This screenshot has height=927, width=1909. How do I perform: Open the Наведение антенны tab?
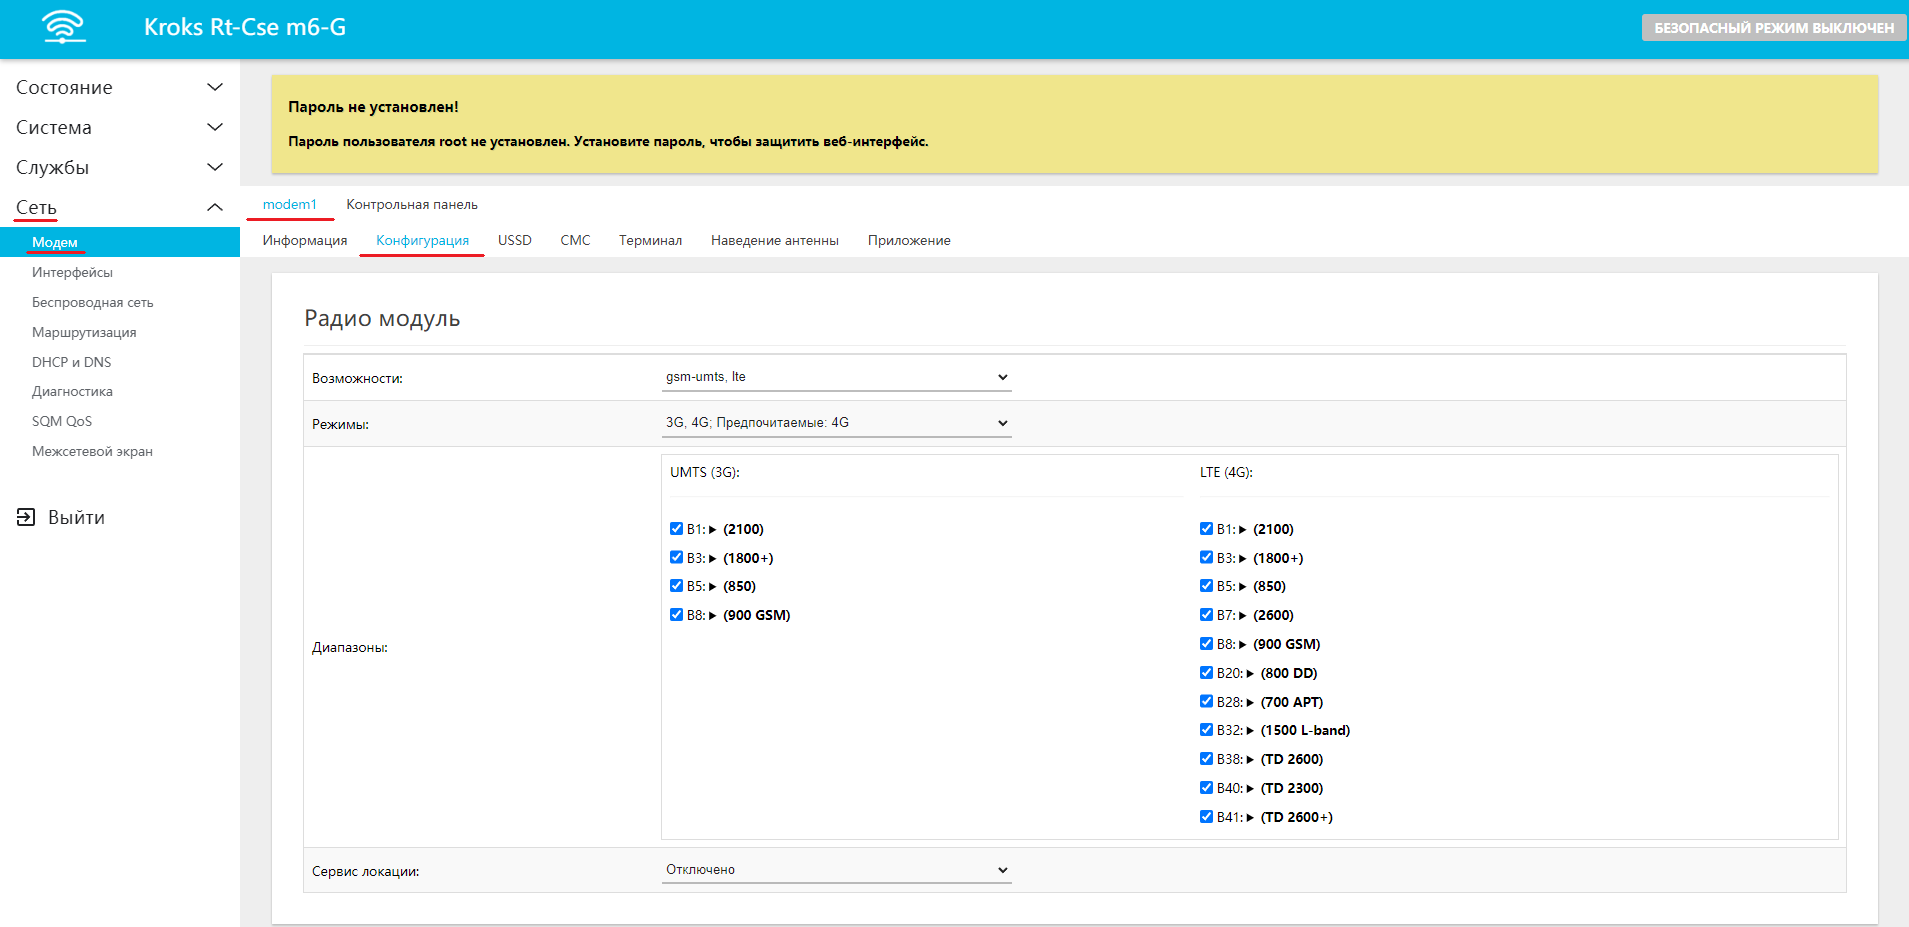[774, 240]
